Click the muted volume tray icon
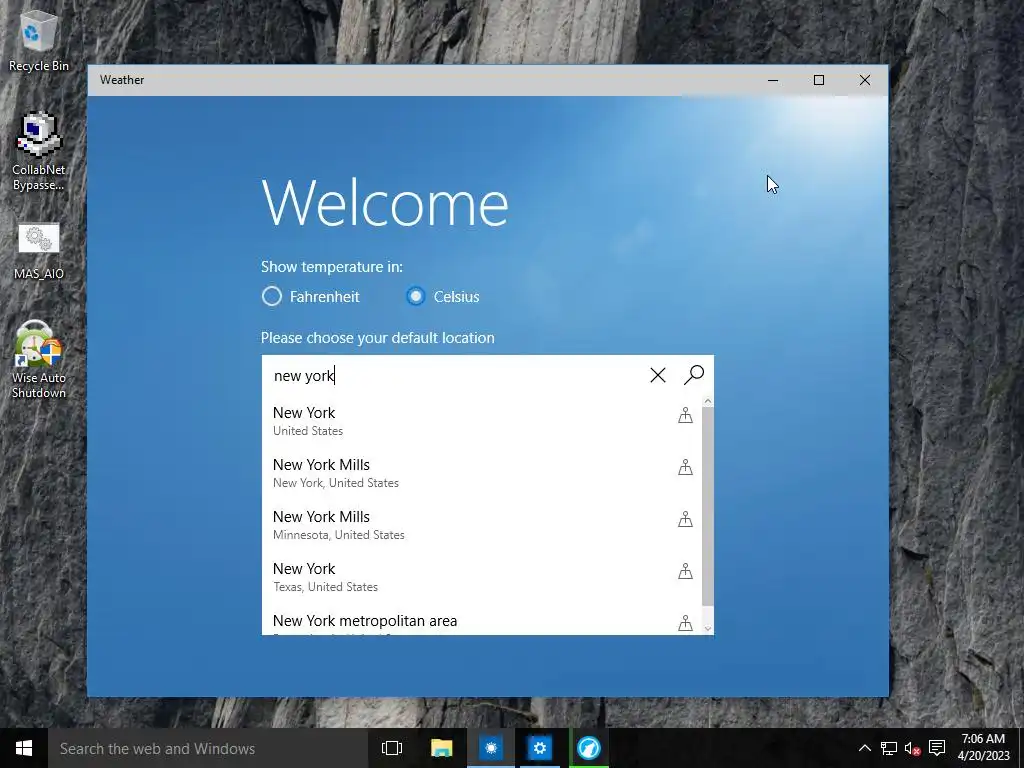The width and height of the screenshot is (1024, 768). pyautogui.click(x=912, y=748)
